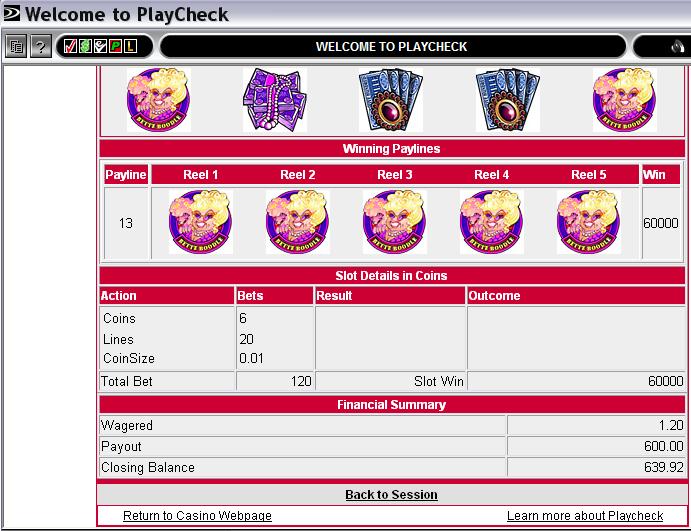
Task: Click the Reel 2 winning Betty Boodle symbol
Action: [x=297, y=222]
